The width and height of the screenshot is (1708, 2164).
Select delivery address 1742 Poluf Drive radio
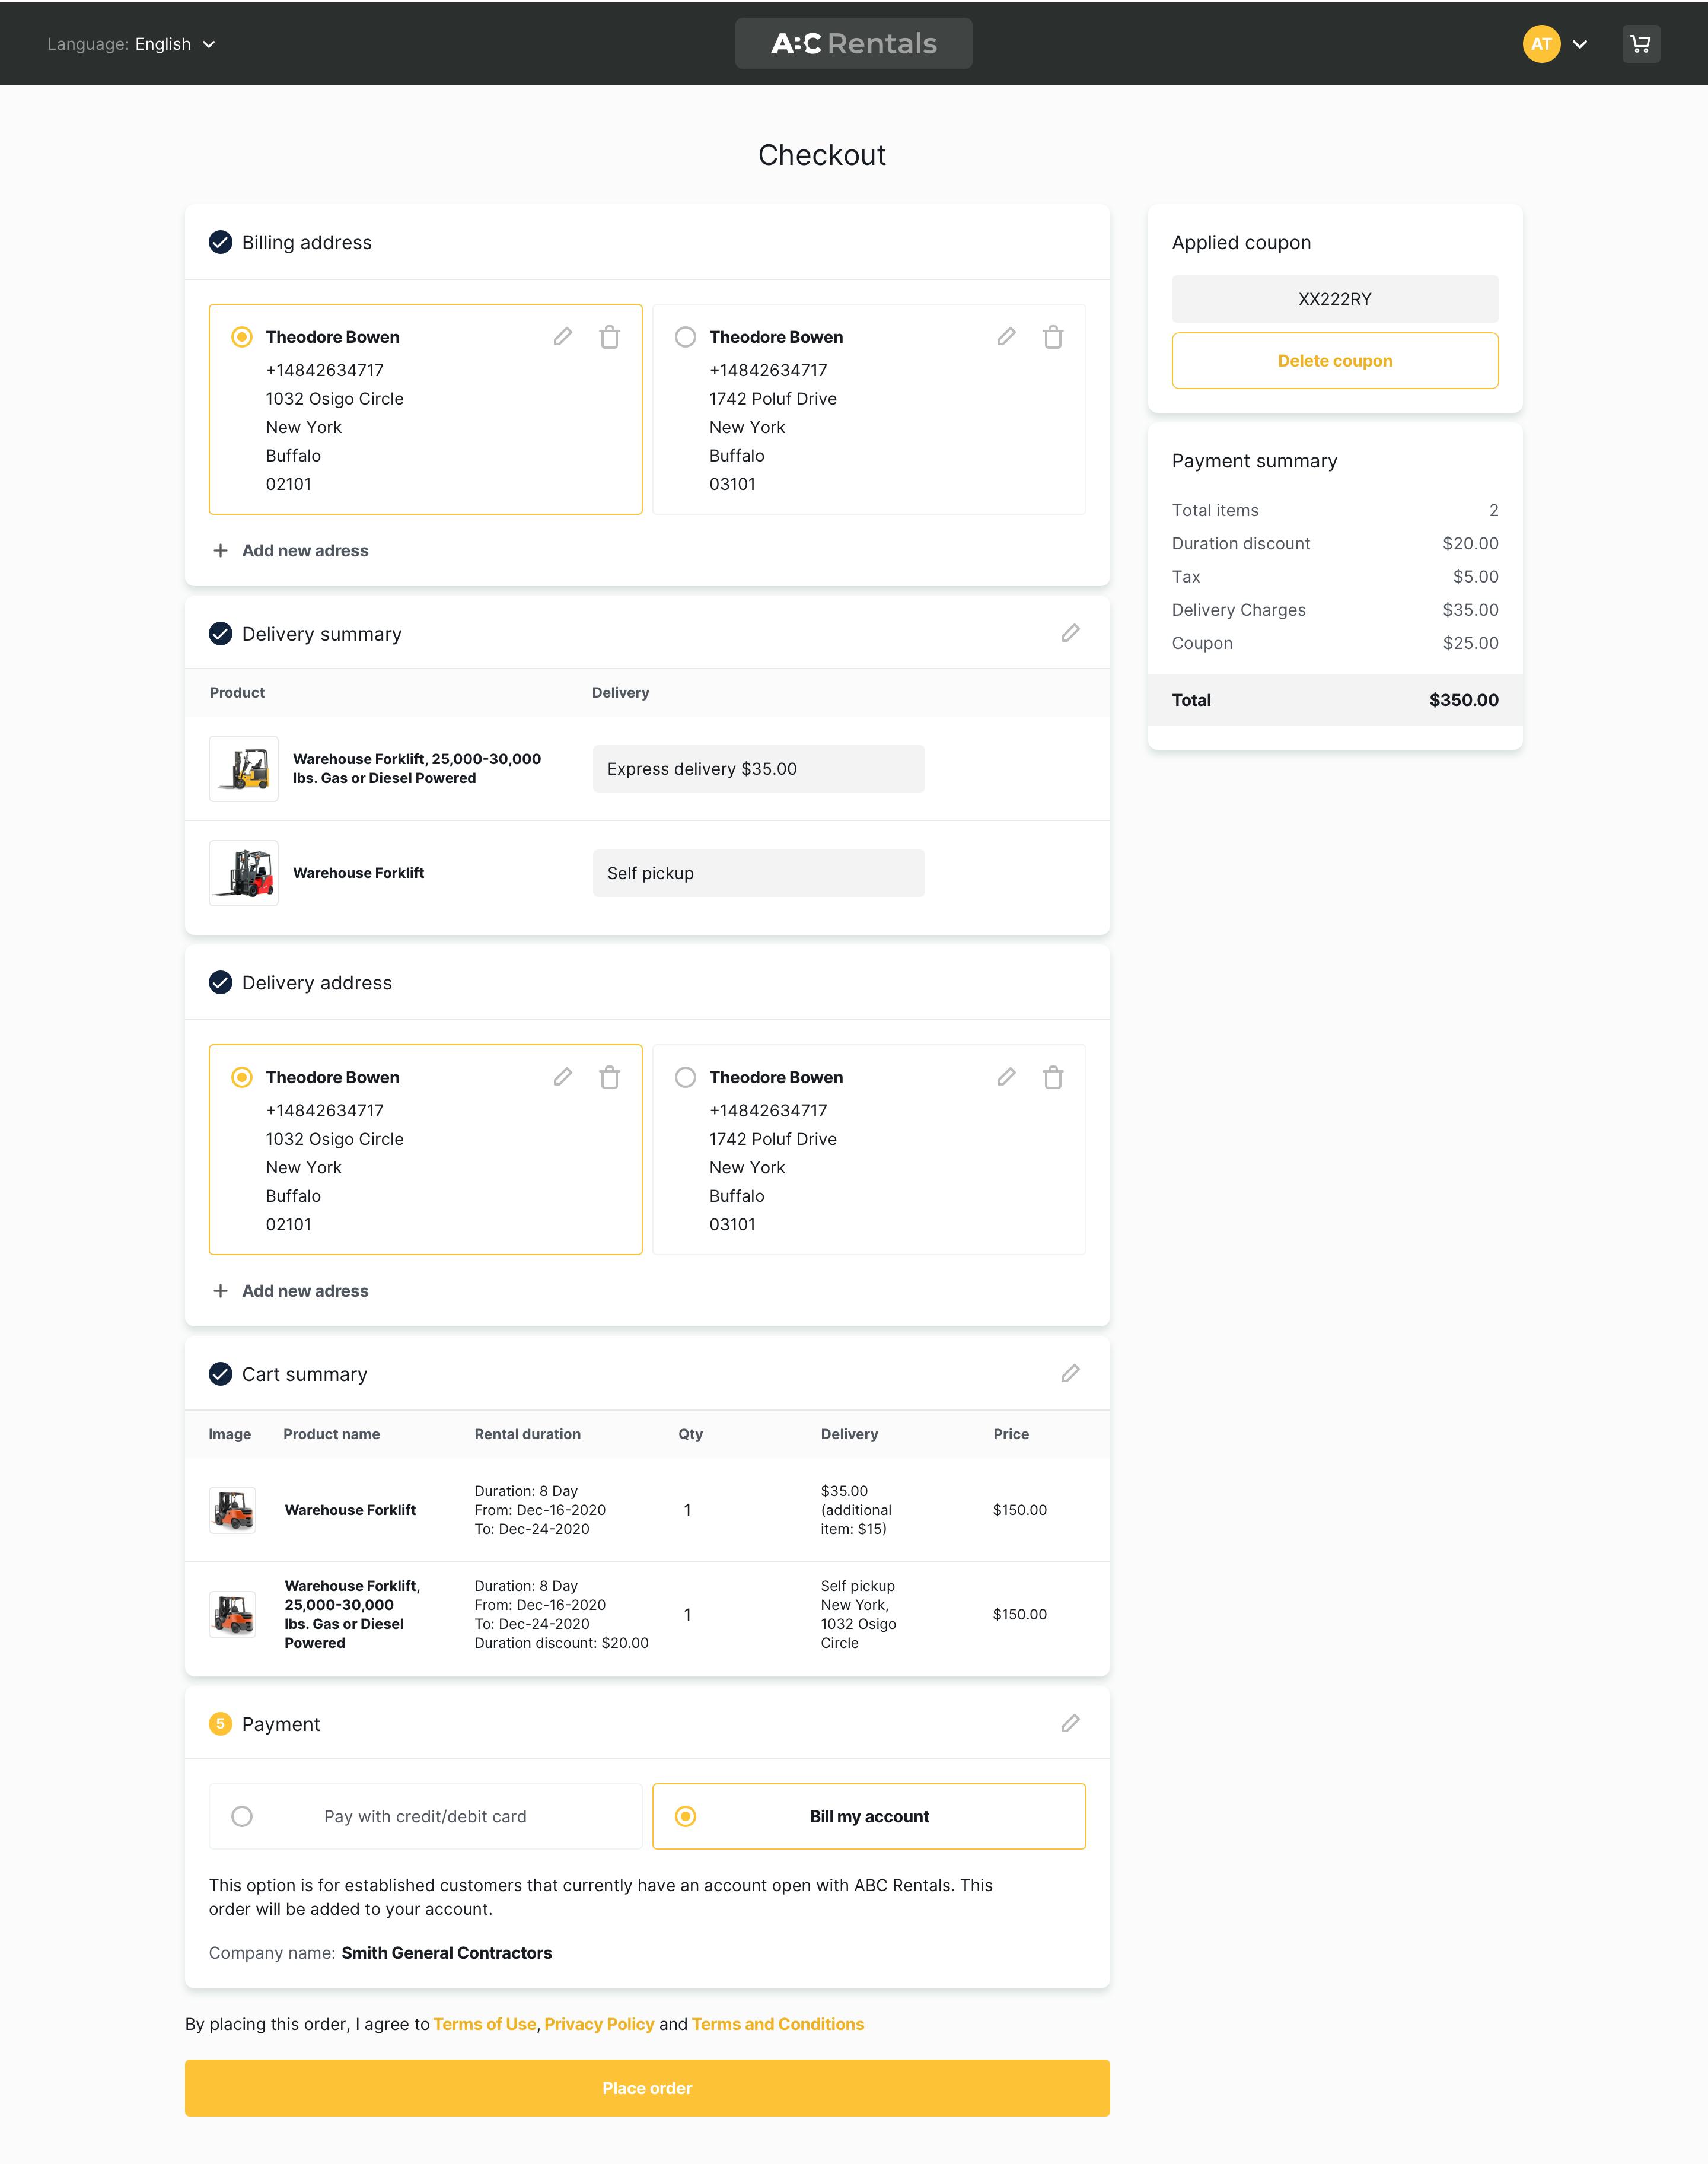[685, 1077]
